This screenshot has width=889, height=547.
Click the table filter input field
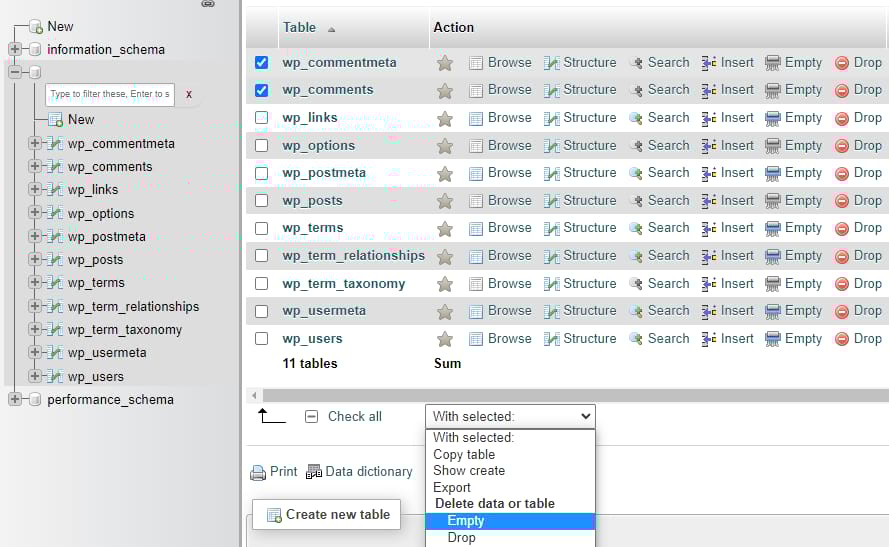(x=110, y=94)
